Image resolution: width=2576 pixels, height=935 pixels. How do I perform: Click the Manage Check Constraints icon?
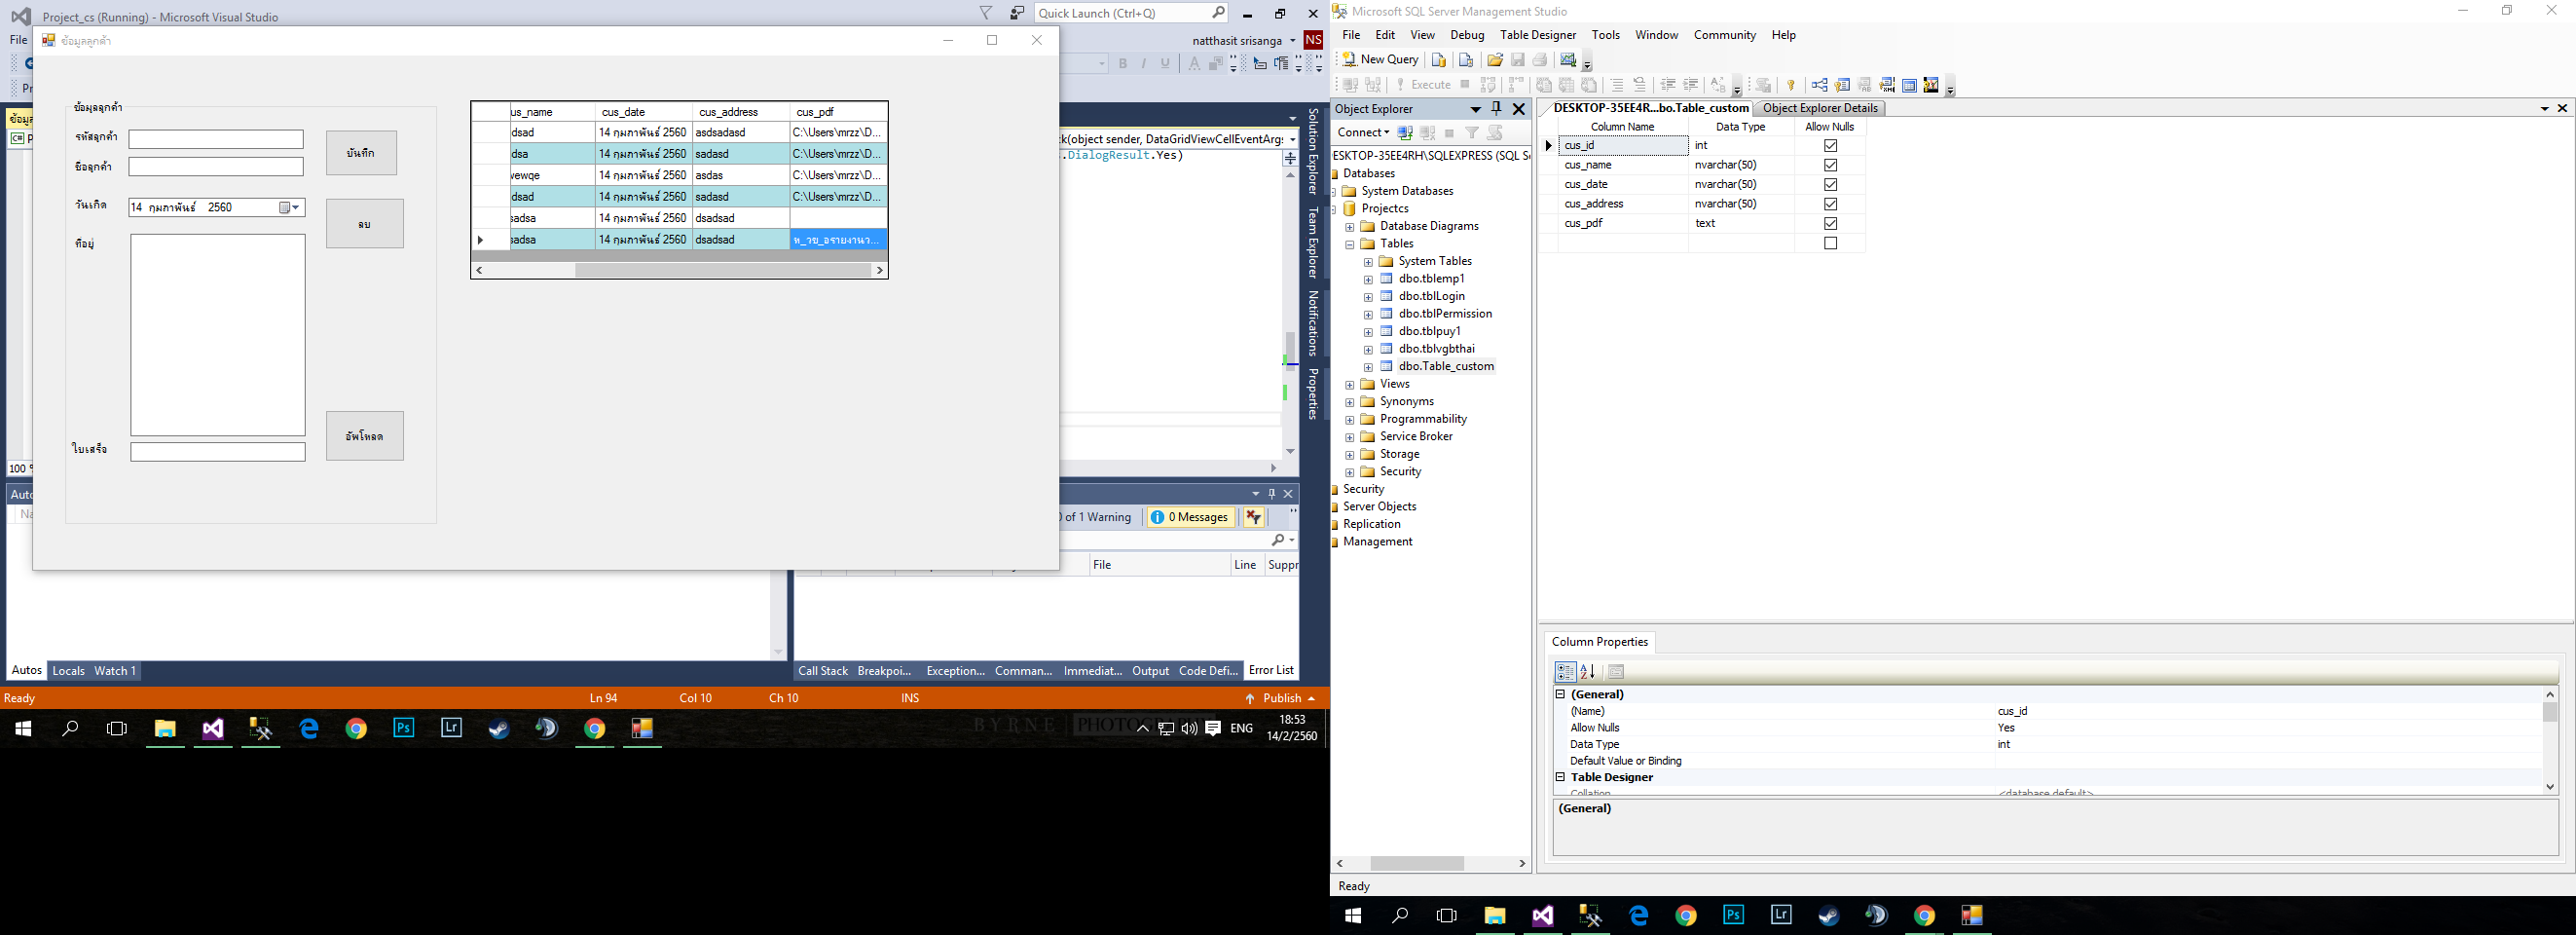[x=1909, y=85]
